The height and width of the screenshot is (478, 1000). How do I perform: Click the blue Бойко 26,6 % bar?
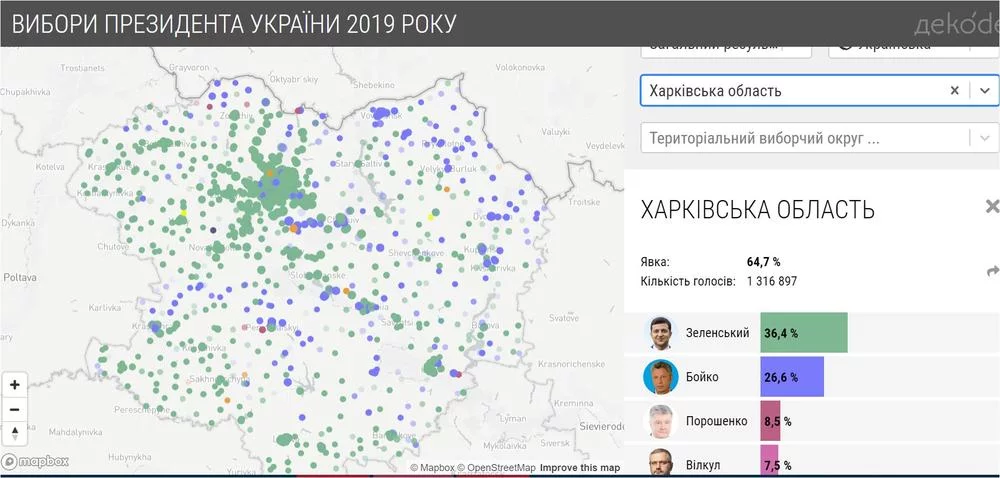pyautogui.click(x=792, y=377)
